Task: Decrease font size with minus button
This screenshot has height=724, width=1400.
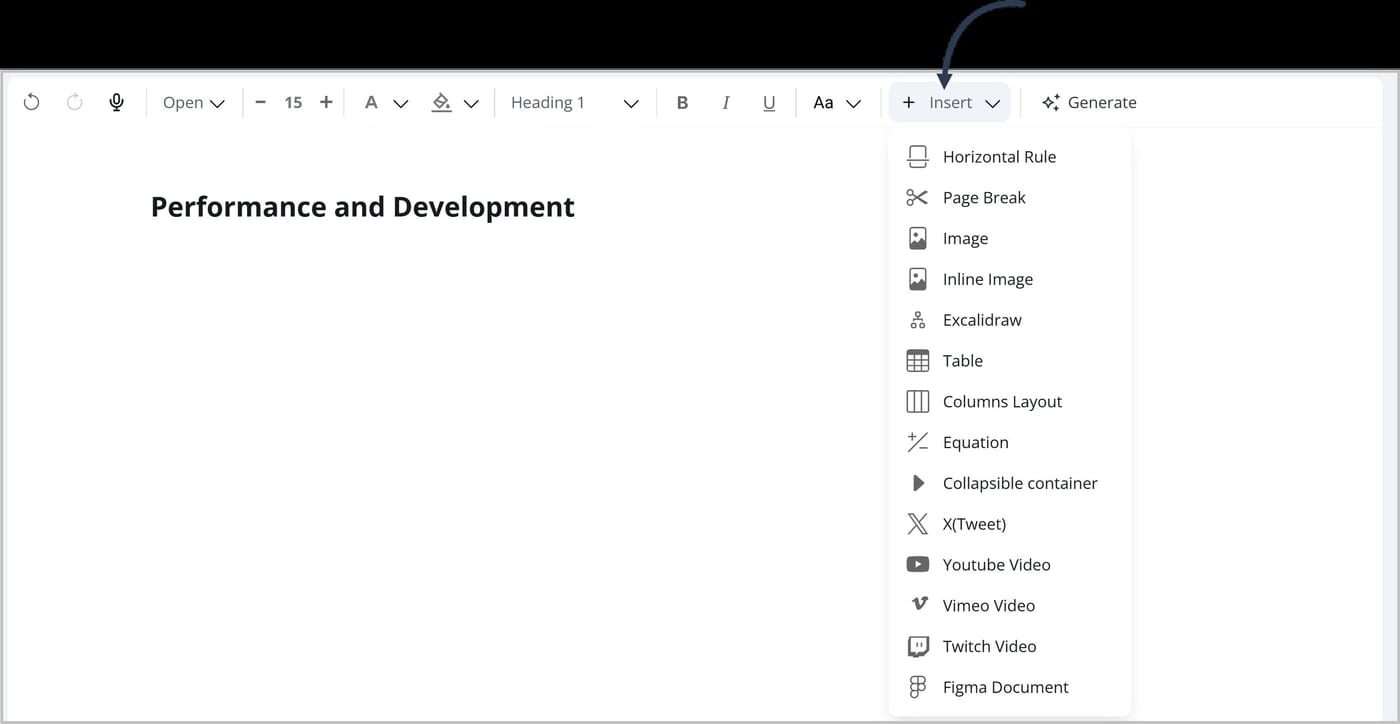Action: (x=261, y=102)
